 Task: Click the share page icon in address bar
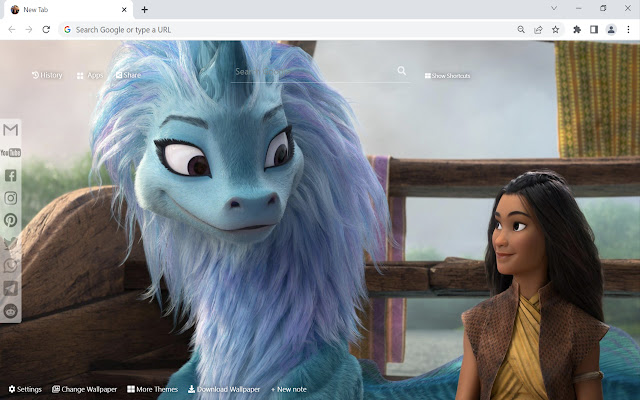click(x=538, y=29)
